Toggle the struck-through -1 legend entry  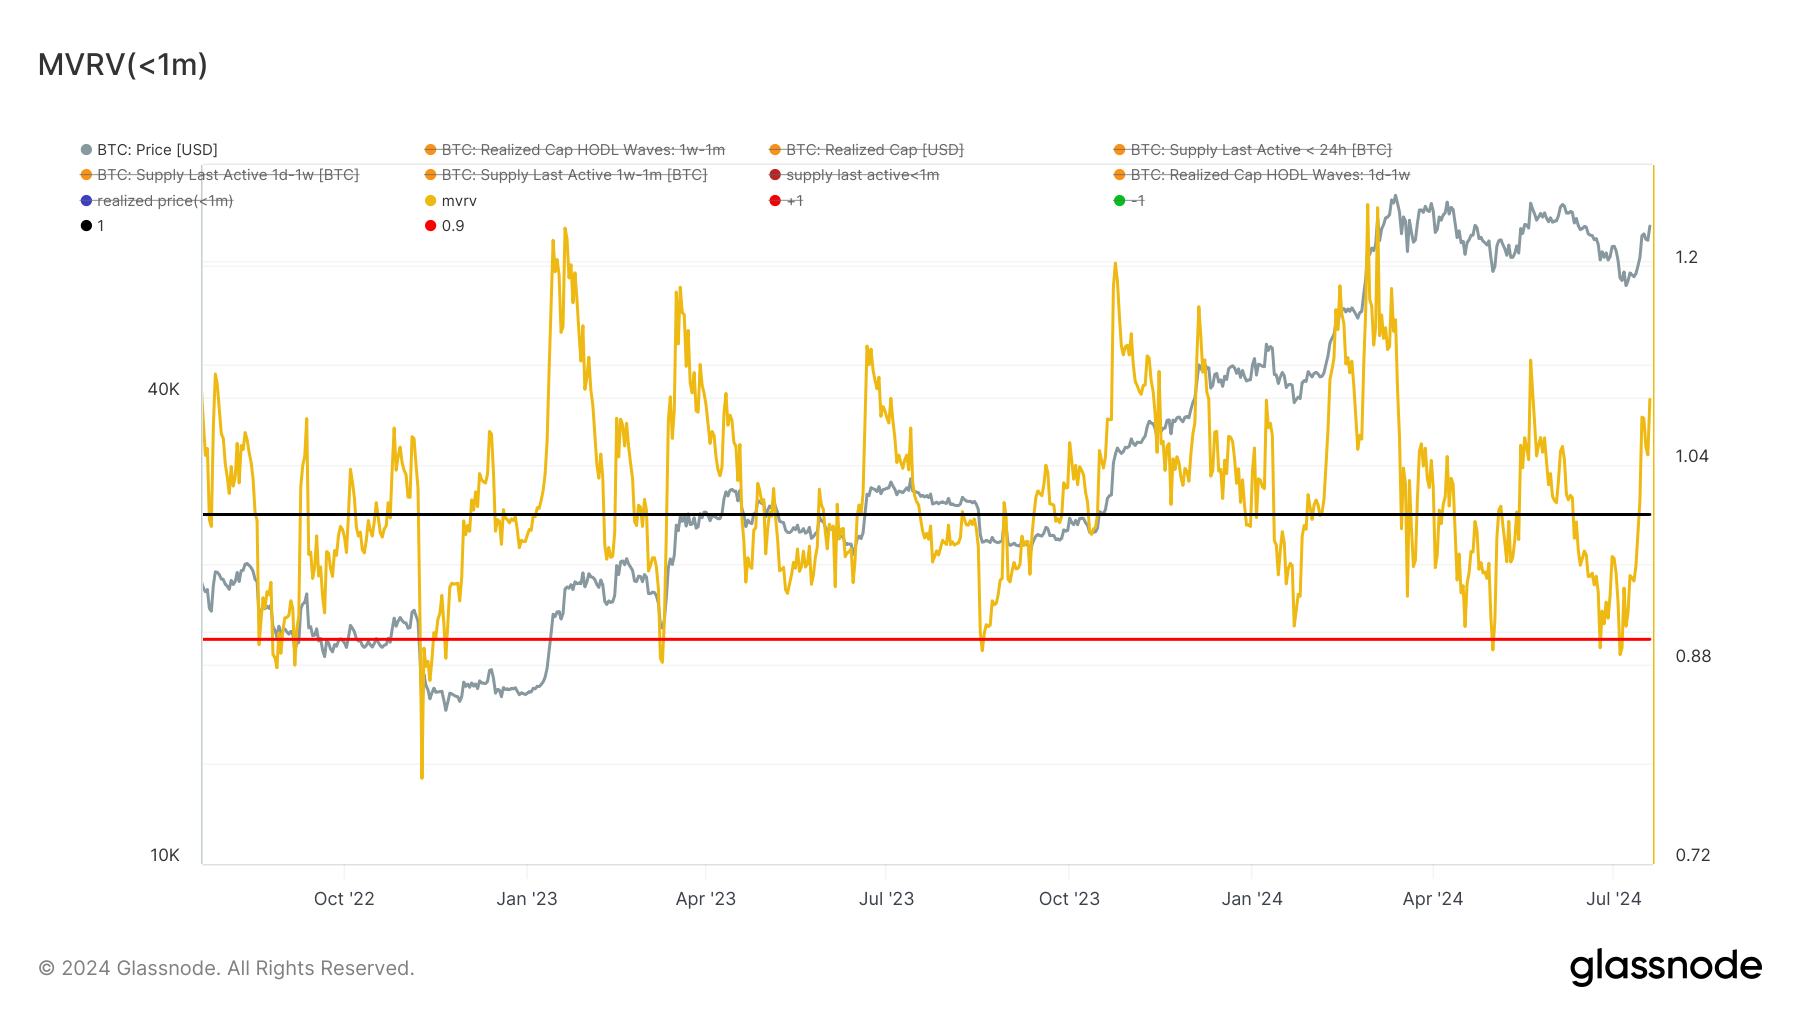[1129, 201]
